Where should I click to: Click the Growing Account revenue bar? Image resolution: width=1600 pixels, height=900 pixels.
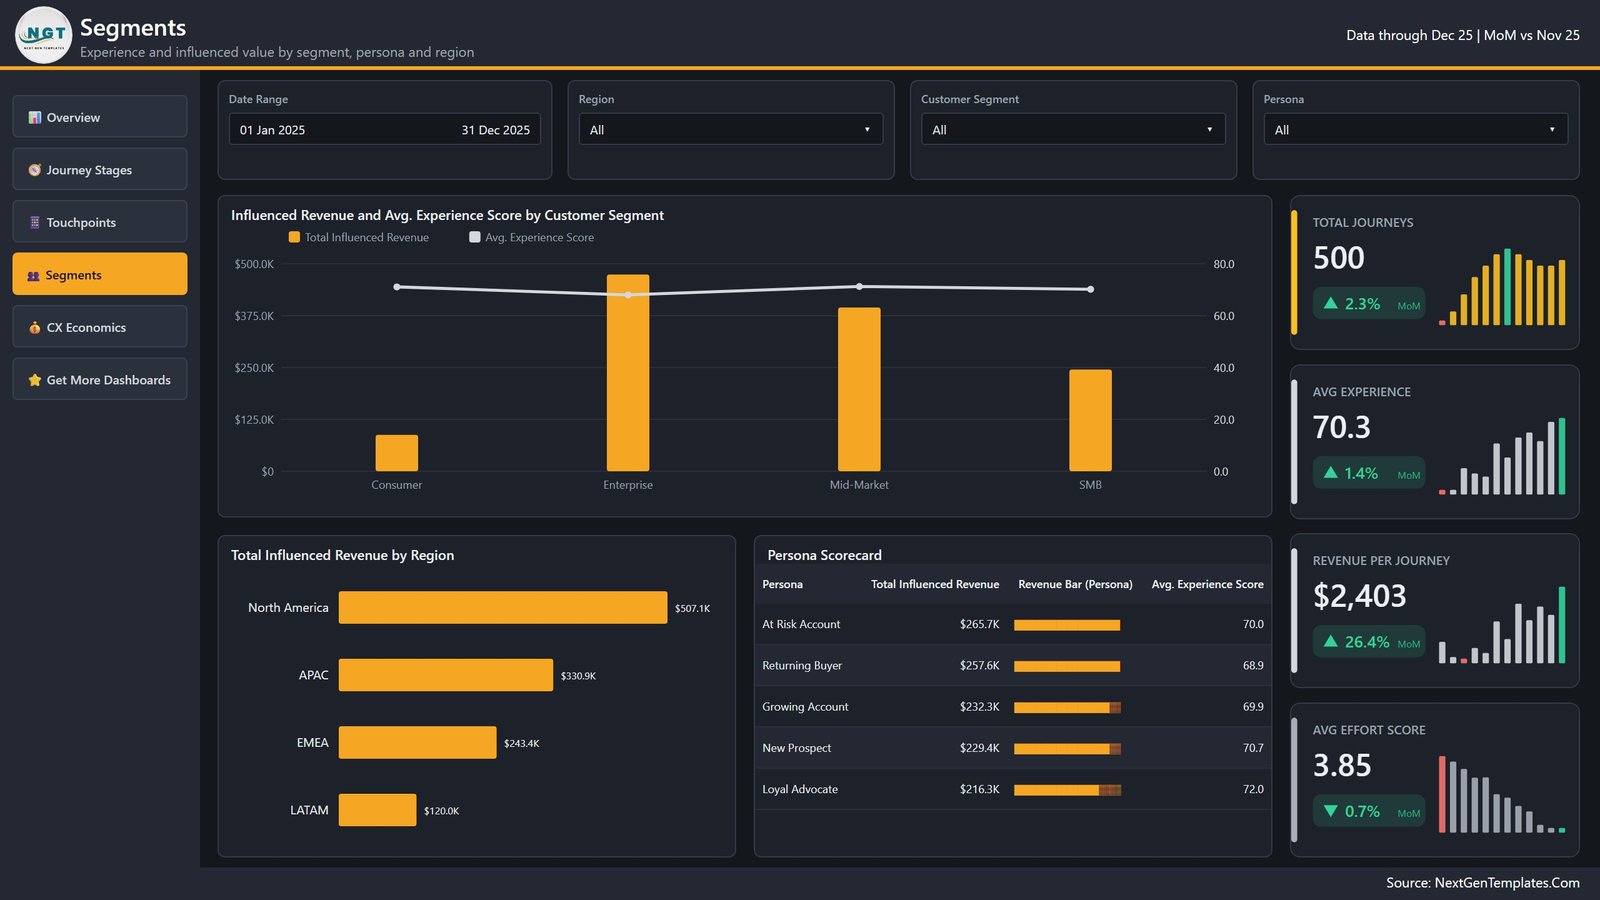pos(1067,707)
